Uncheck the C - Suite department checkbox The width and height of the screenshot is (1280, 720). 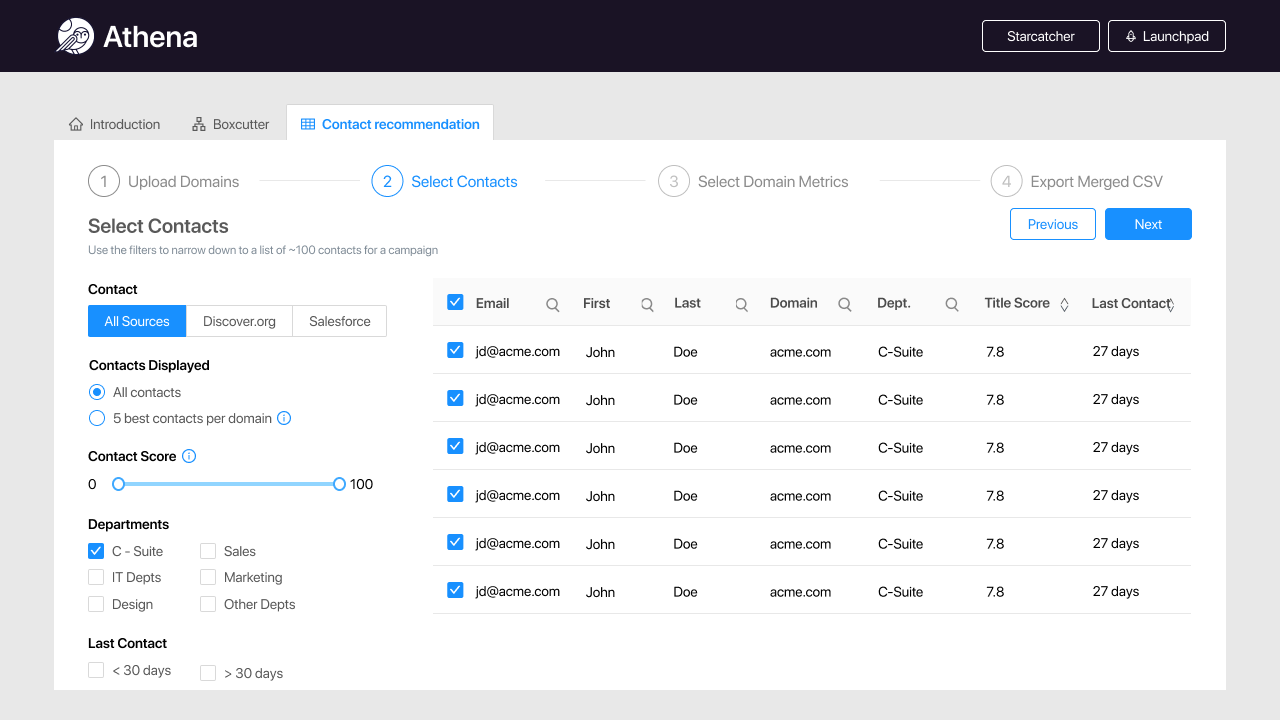(x=96, y=550)
